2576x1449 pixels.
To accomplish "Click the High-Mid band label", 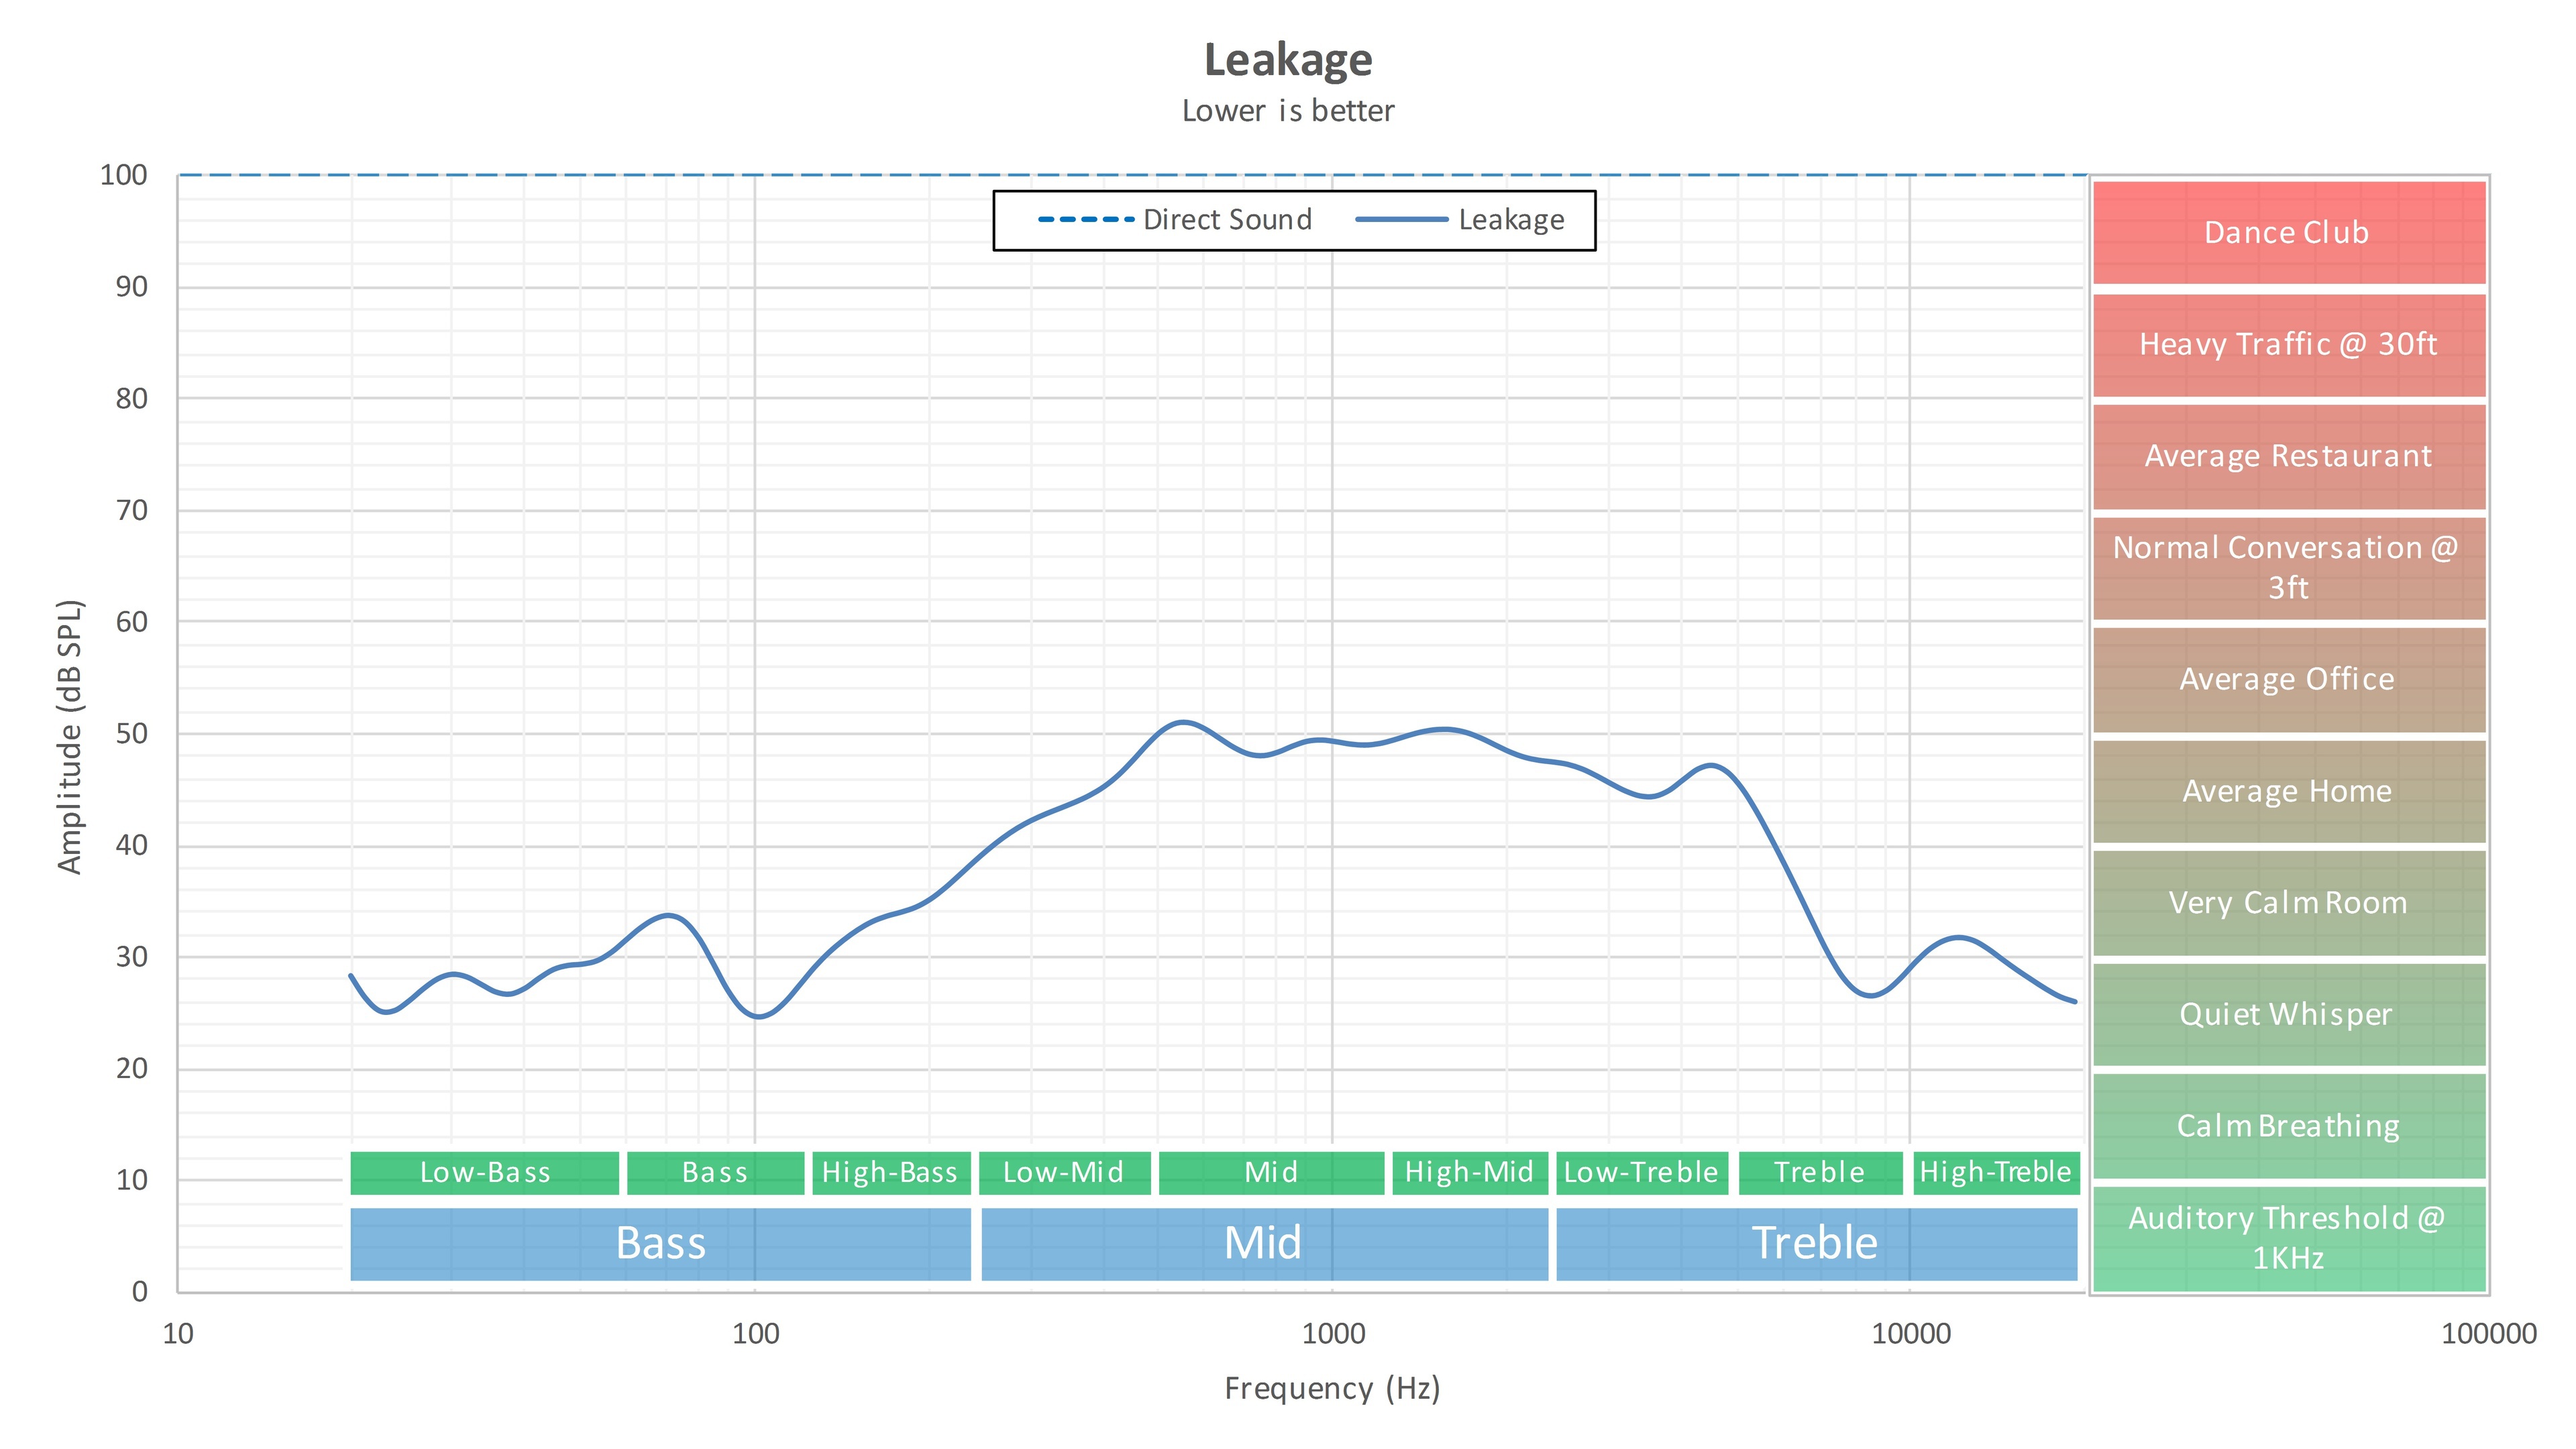I will 1469,1173.
